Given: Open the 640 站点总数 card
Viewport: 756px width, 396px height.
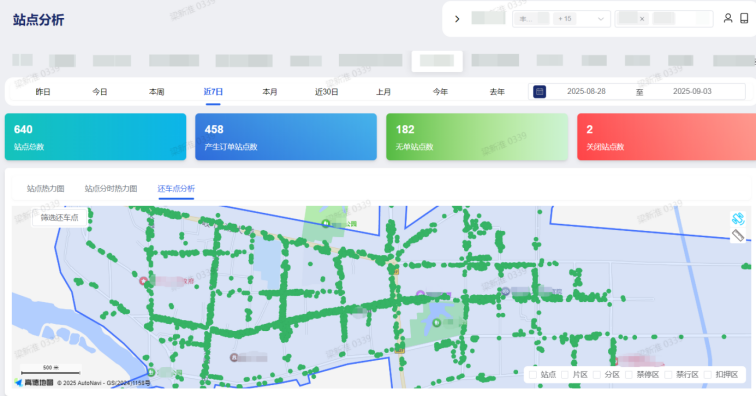Looking at the screenshot, I should pyautogui.click(x=95, y=137).
